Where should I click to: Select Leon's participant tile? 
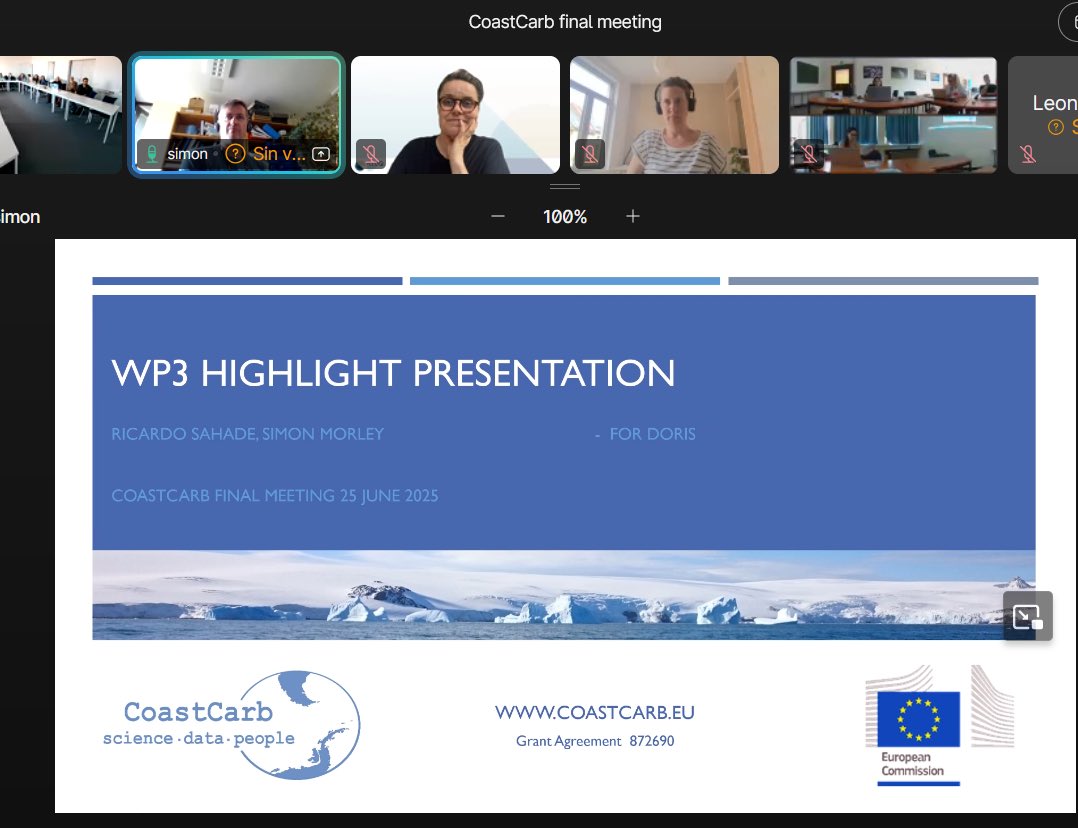[x=1043, y=115]
